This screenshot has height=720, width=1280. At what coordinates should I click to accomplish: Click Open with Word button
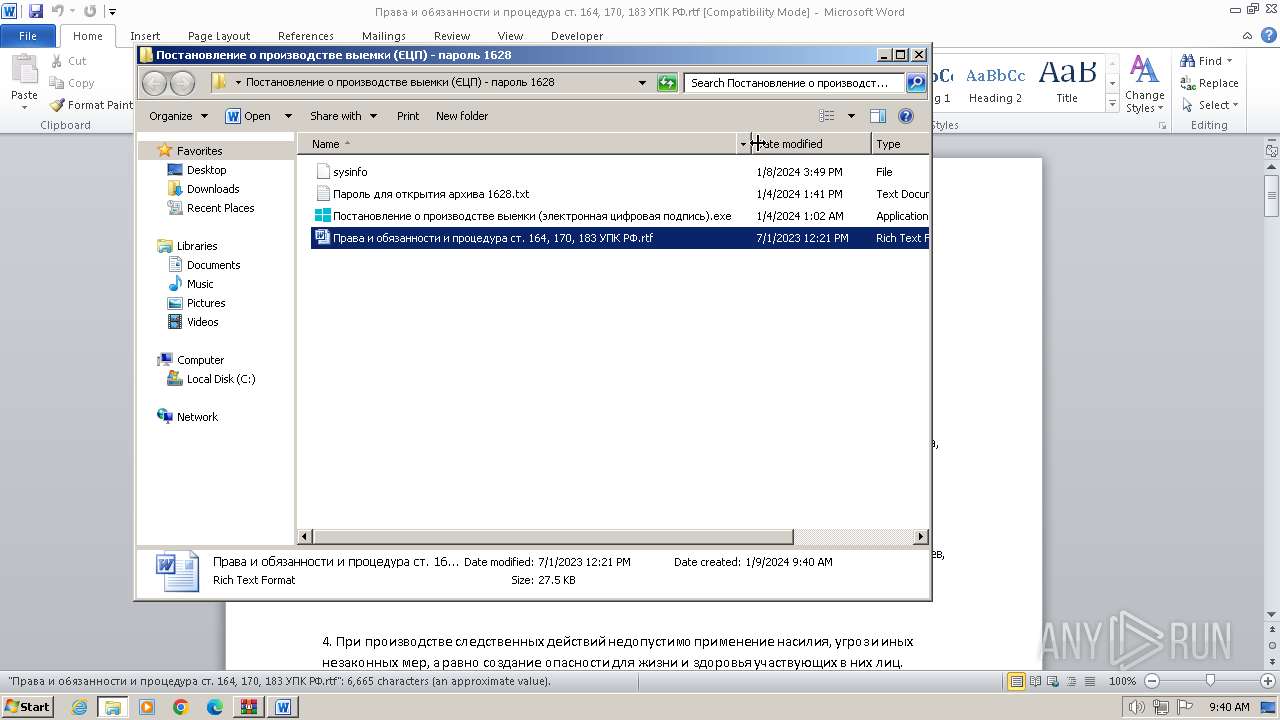248,116
